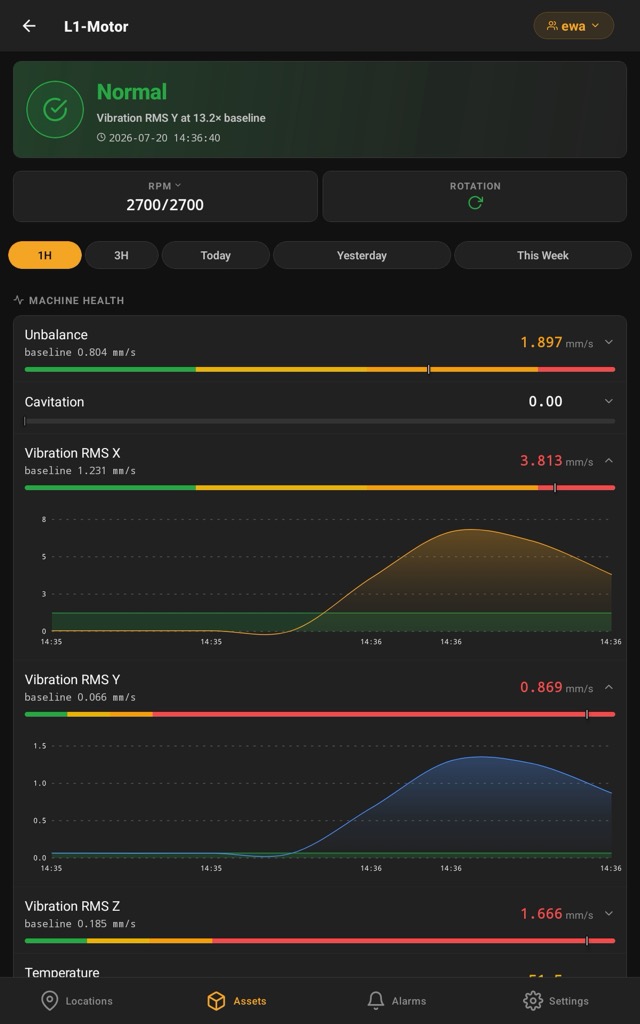This screenshot has width=640, height=1024.
Task: Click the Settings gear icon
Action: (x=533, y=1000)
